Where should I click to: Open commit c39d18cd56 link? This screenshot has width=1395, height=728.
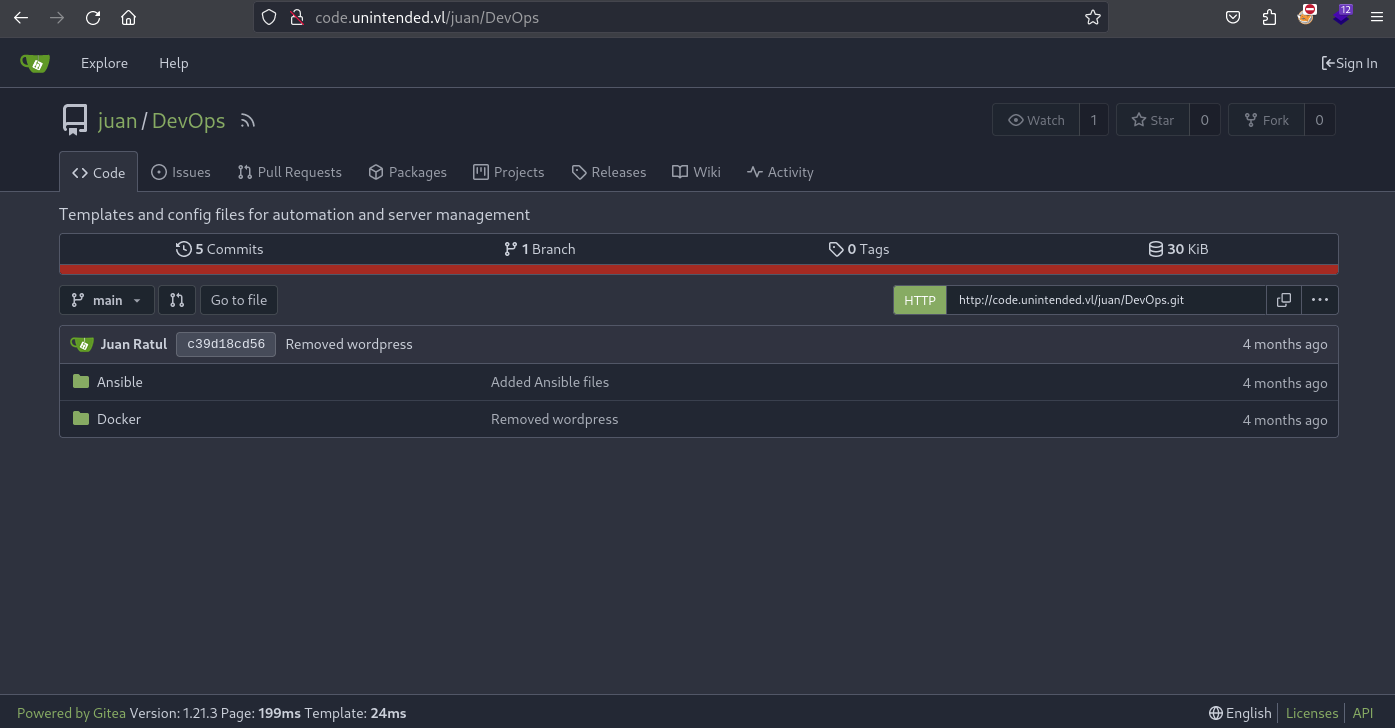[226, 344]
